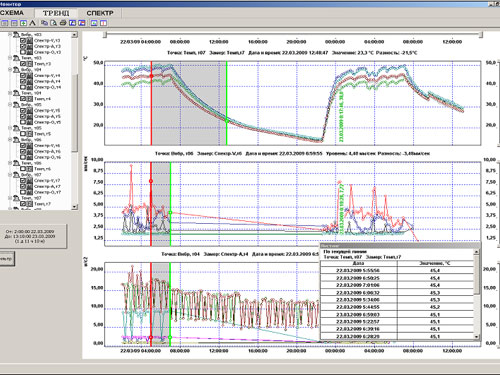Toggle the Спектр-V,т3 checkbox in tree

click(23, 41)
